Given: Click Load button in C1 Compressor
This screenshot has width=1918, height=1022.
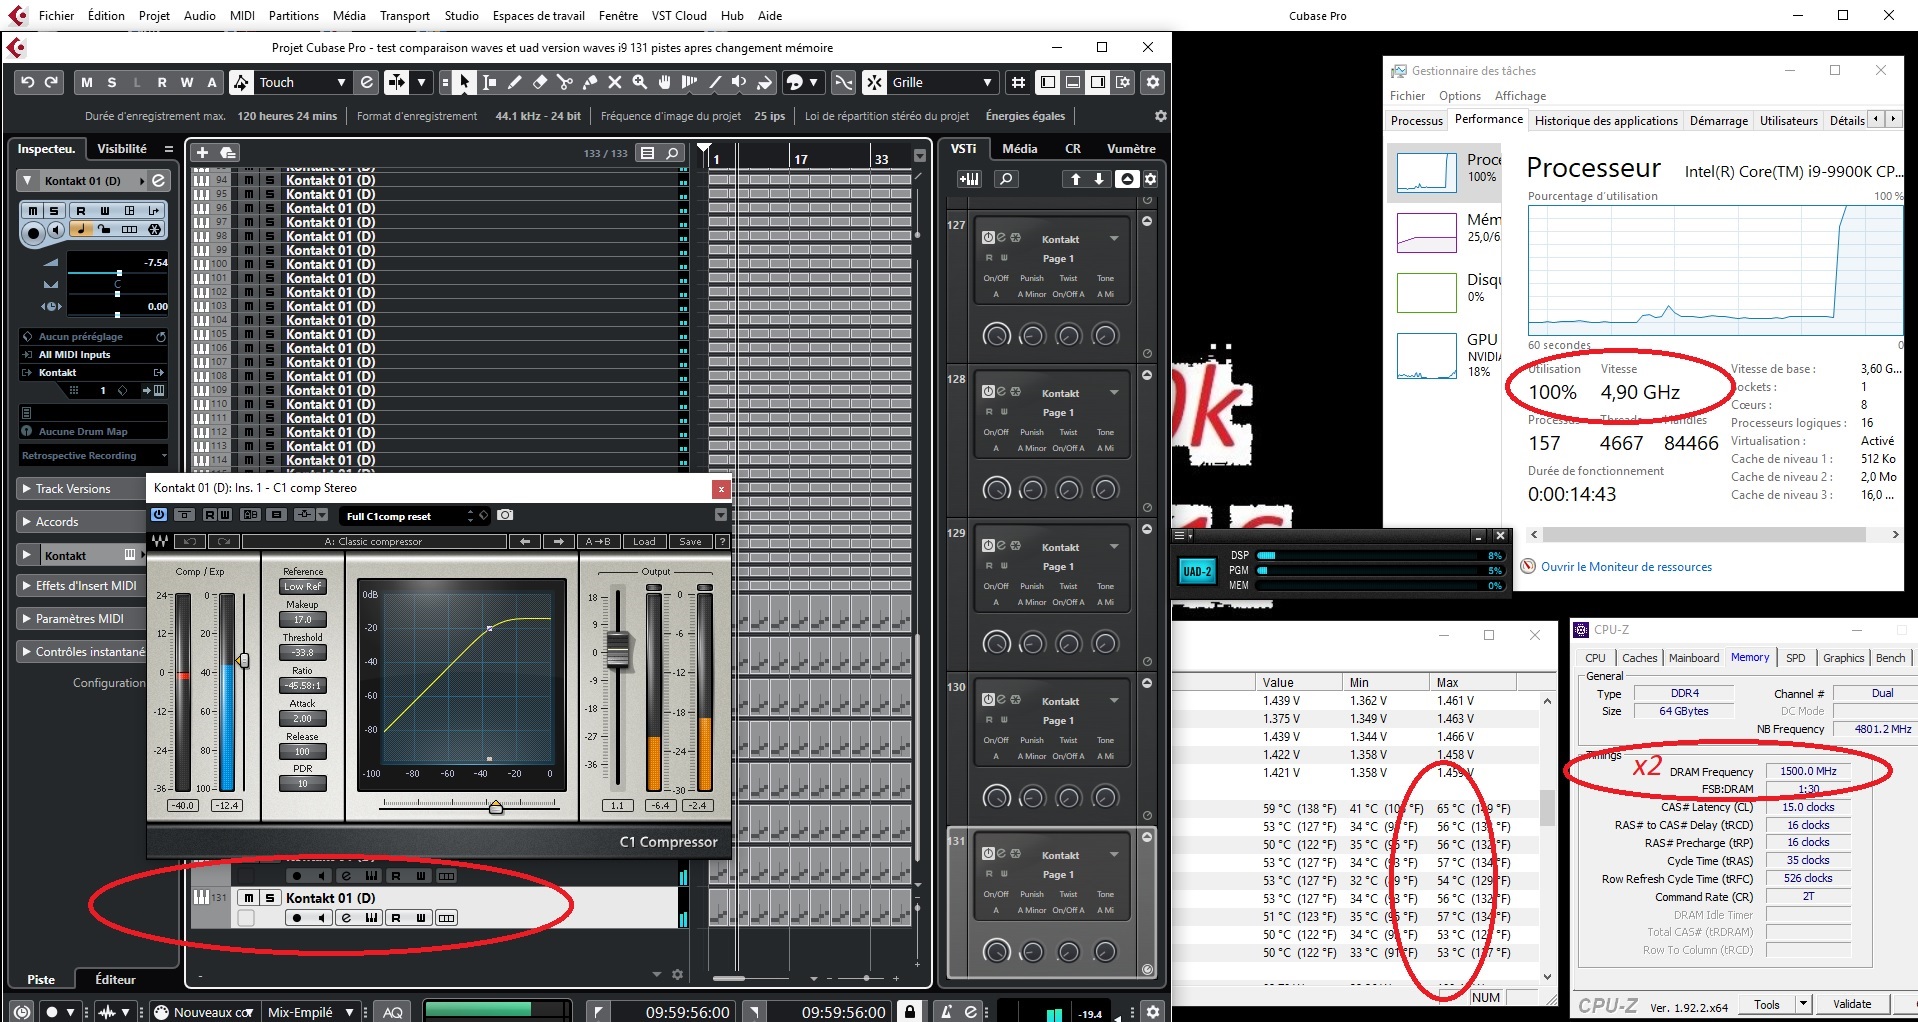Looking at the screenshot, I should 644,541.
